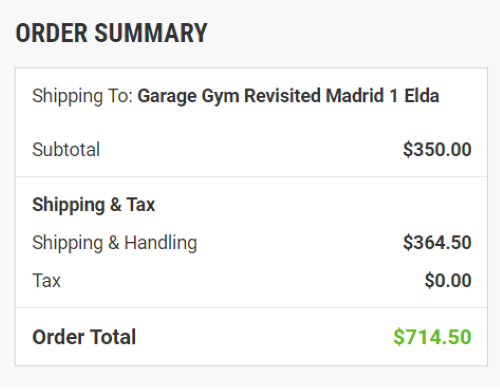Click the ORDER SUMMARY heading
This screenshot has height=392, width=500.
coord(111,33)
